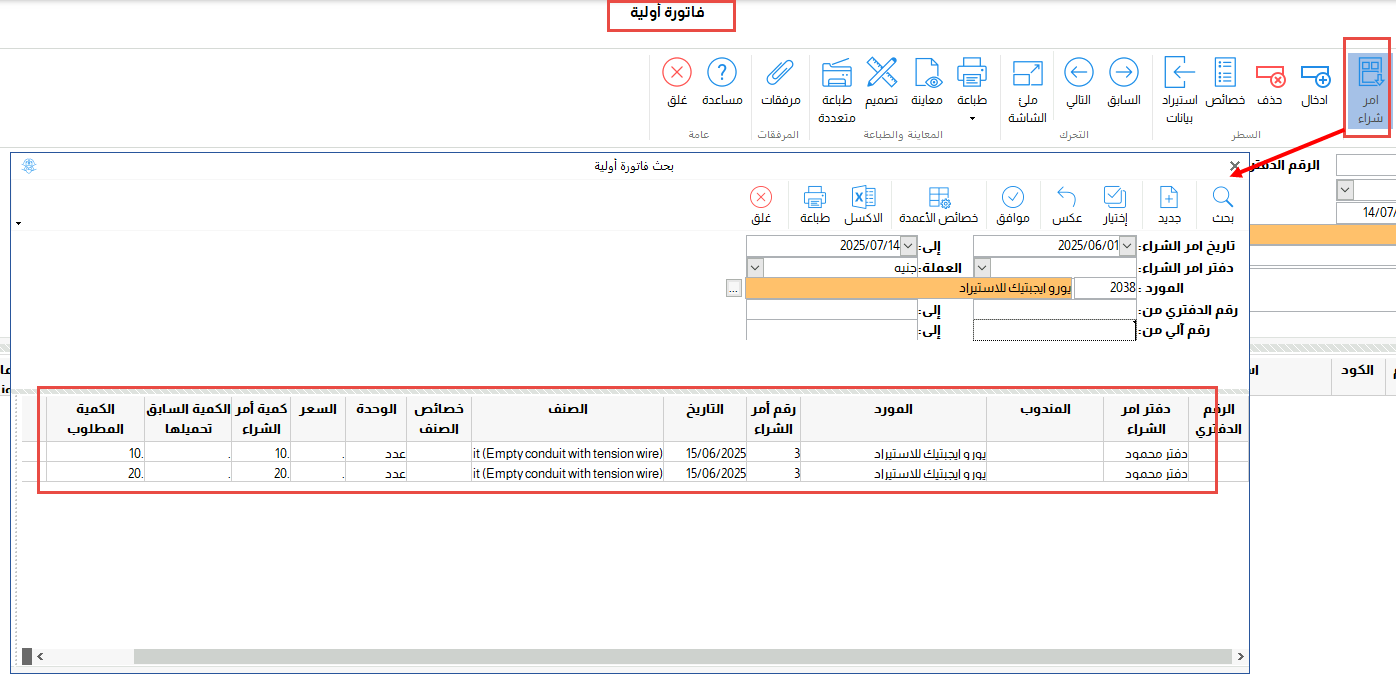The width and height of the screenshot is (1396, 683).
Task: Click the دفتر امر الشراء column header
Action: pos(1146,419)
